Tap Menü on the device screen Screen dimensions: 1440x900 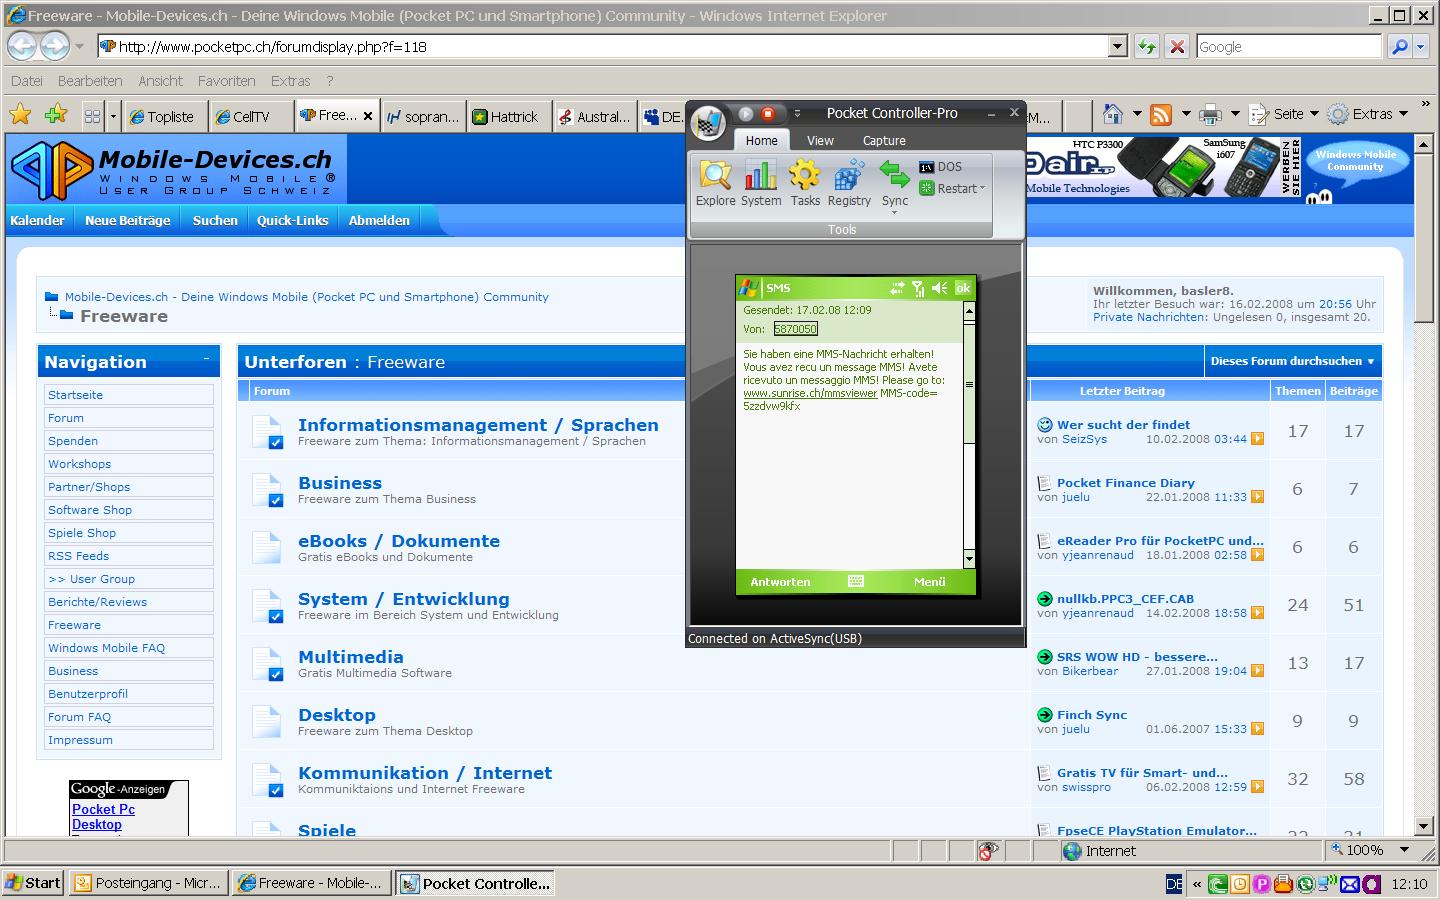coord(929,582)
